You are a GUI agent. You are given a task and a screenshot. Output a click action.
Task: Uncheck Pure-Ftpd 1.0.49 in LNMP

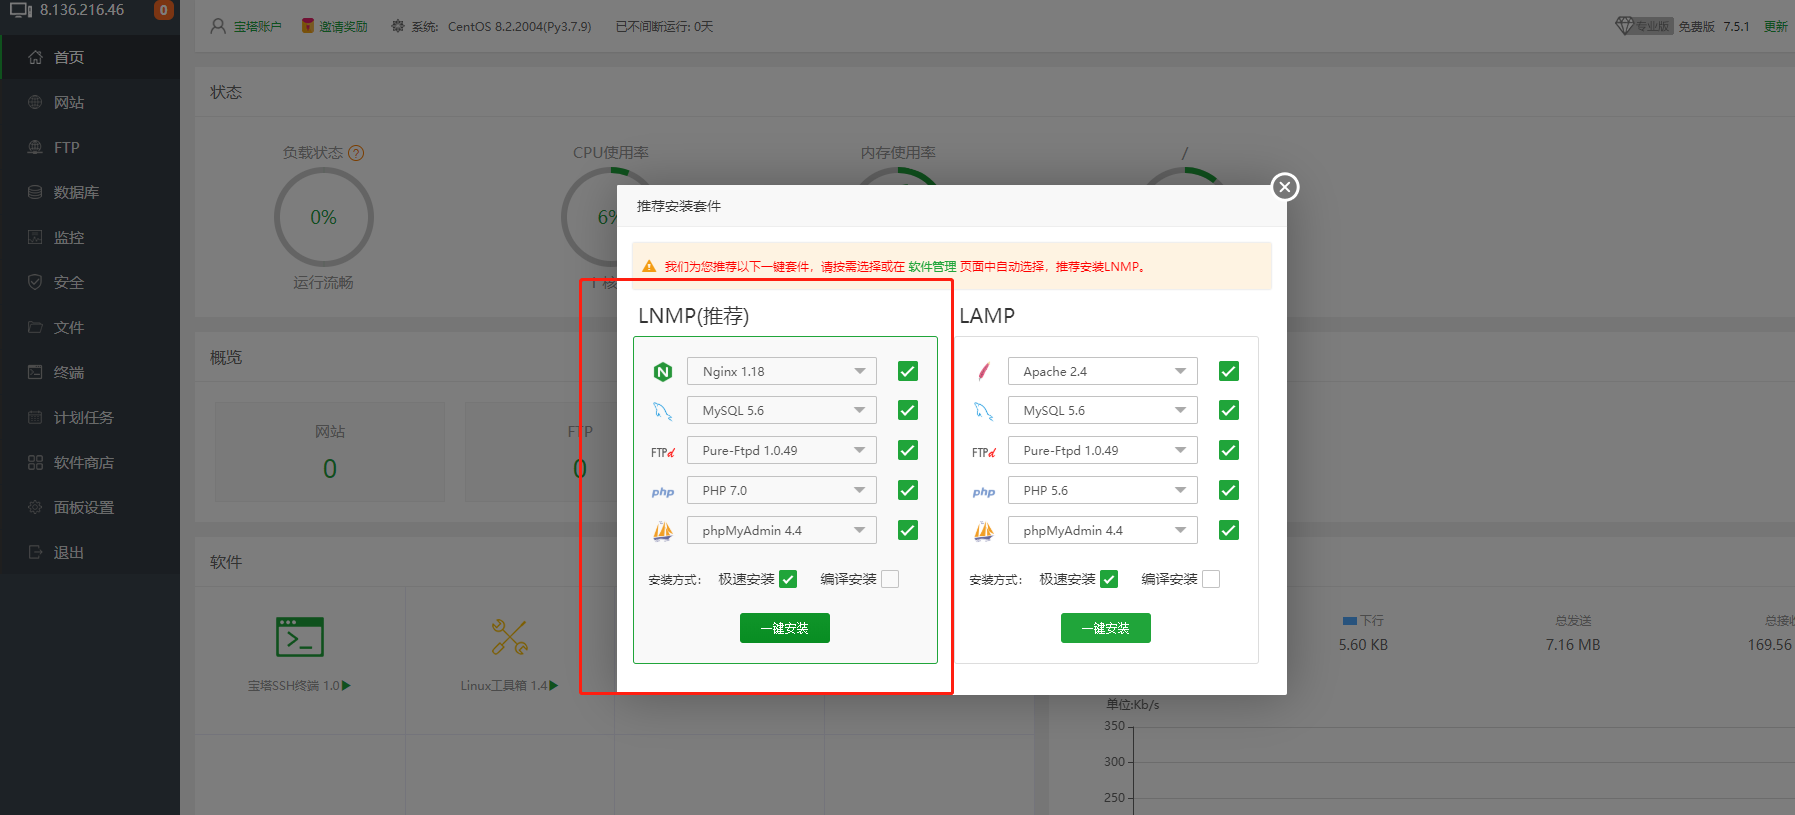click(x=908, y=450)
